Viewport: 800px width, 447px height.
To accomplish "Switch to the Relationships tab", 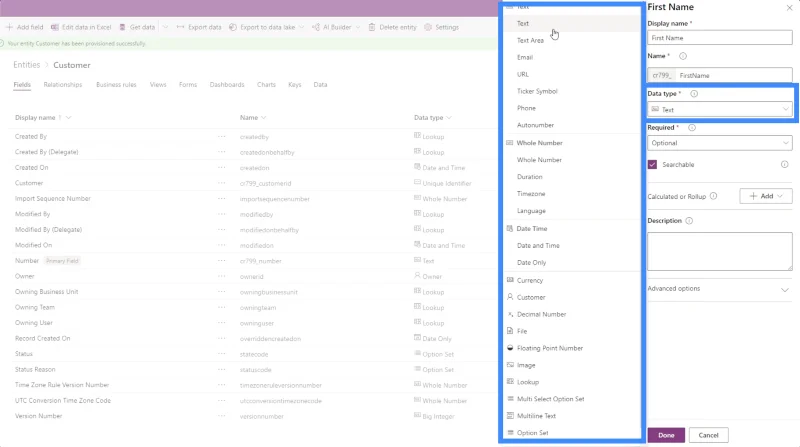I will point(63,85).
